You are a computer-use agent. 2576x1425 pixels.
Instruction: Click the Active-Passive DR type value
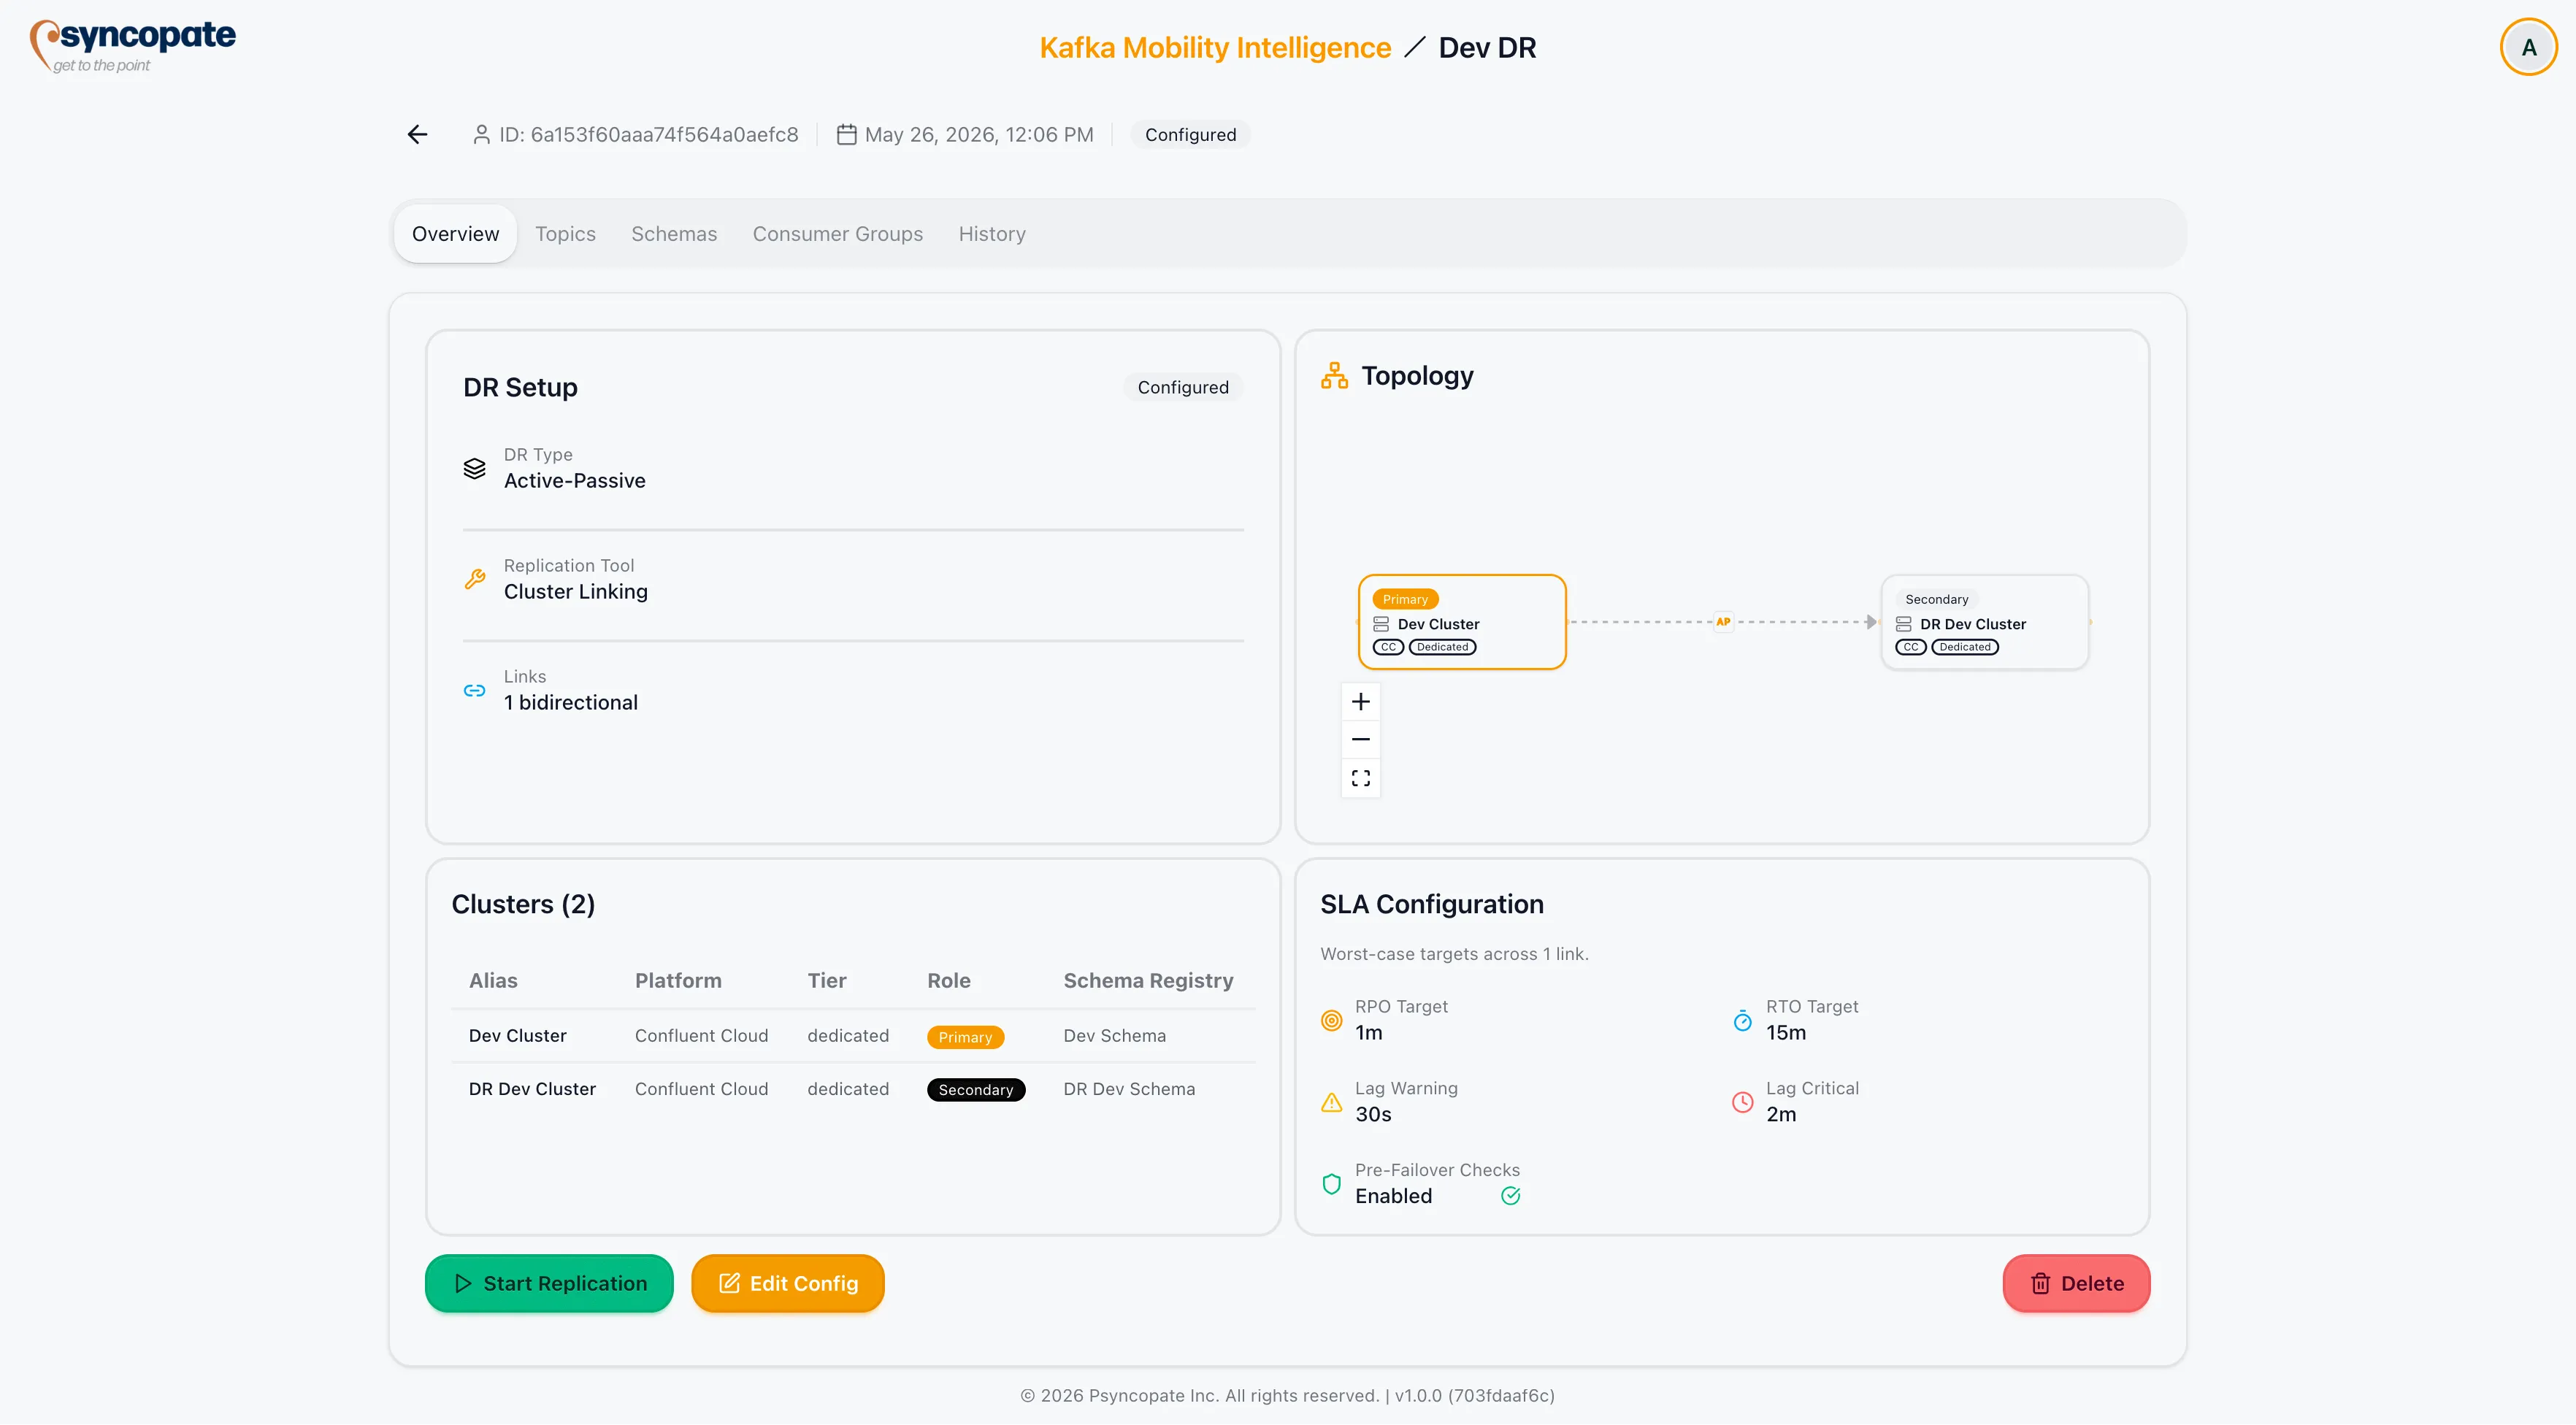point(574,481)
